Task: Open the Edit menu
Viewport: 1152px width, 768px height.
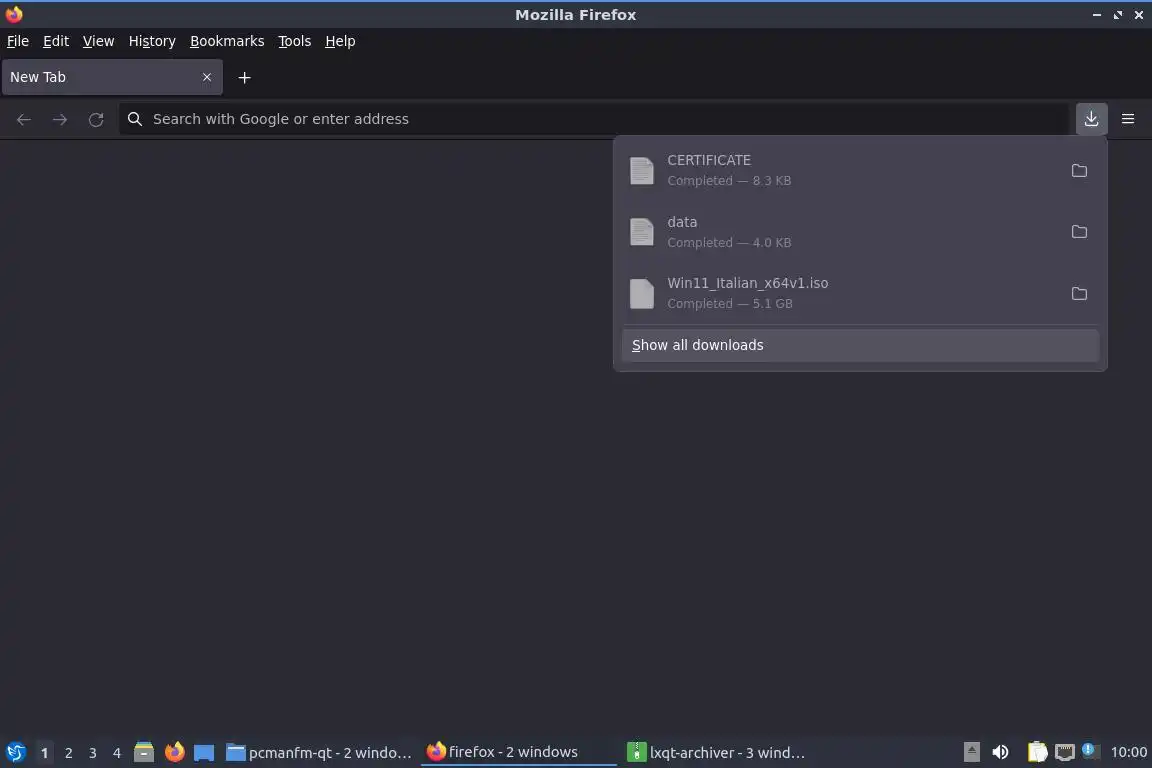Action: [x=56, y=41]
